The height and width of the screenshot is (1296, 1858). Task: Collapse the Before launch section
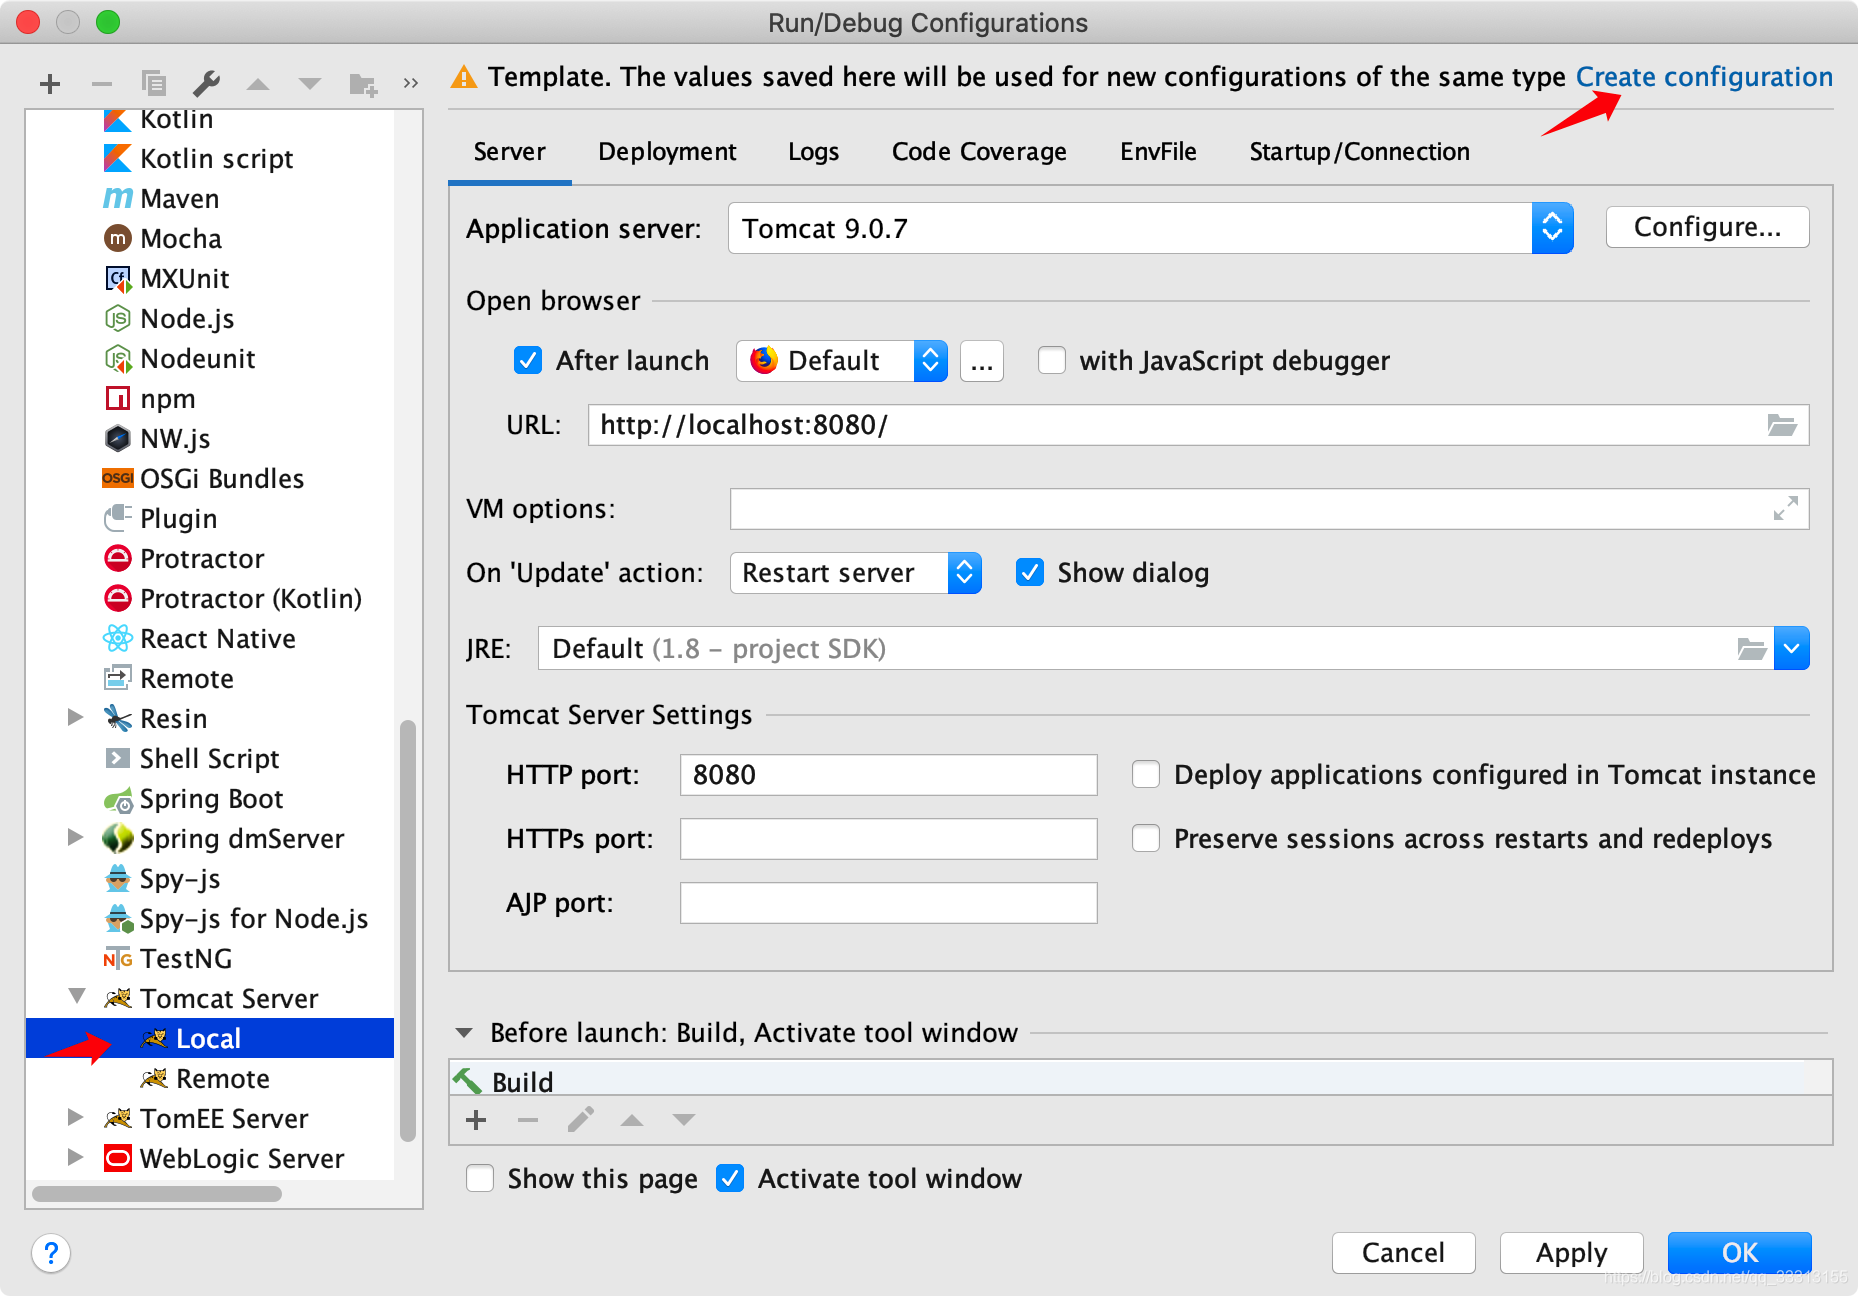pos(464,1032)
